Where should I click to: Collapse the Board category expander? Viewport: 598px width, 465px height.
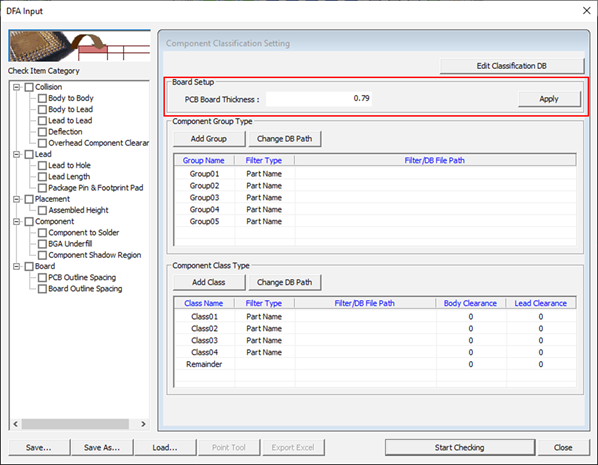click(16, 267)
